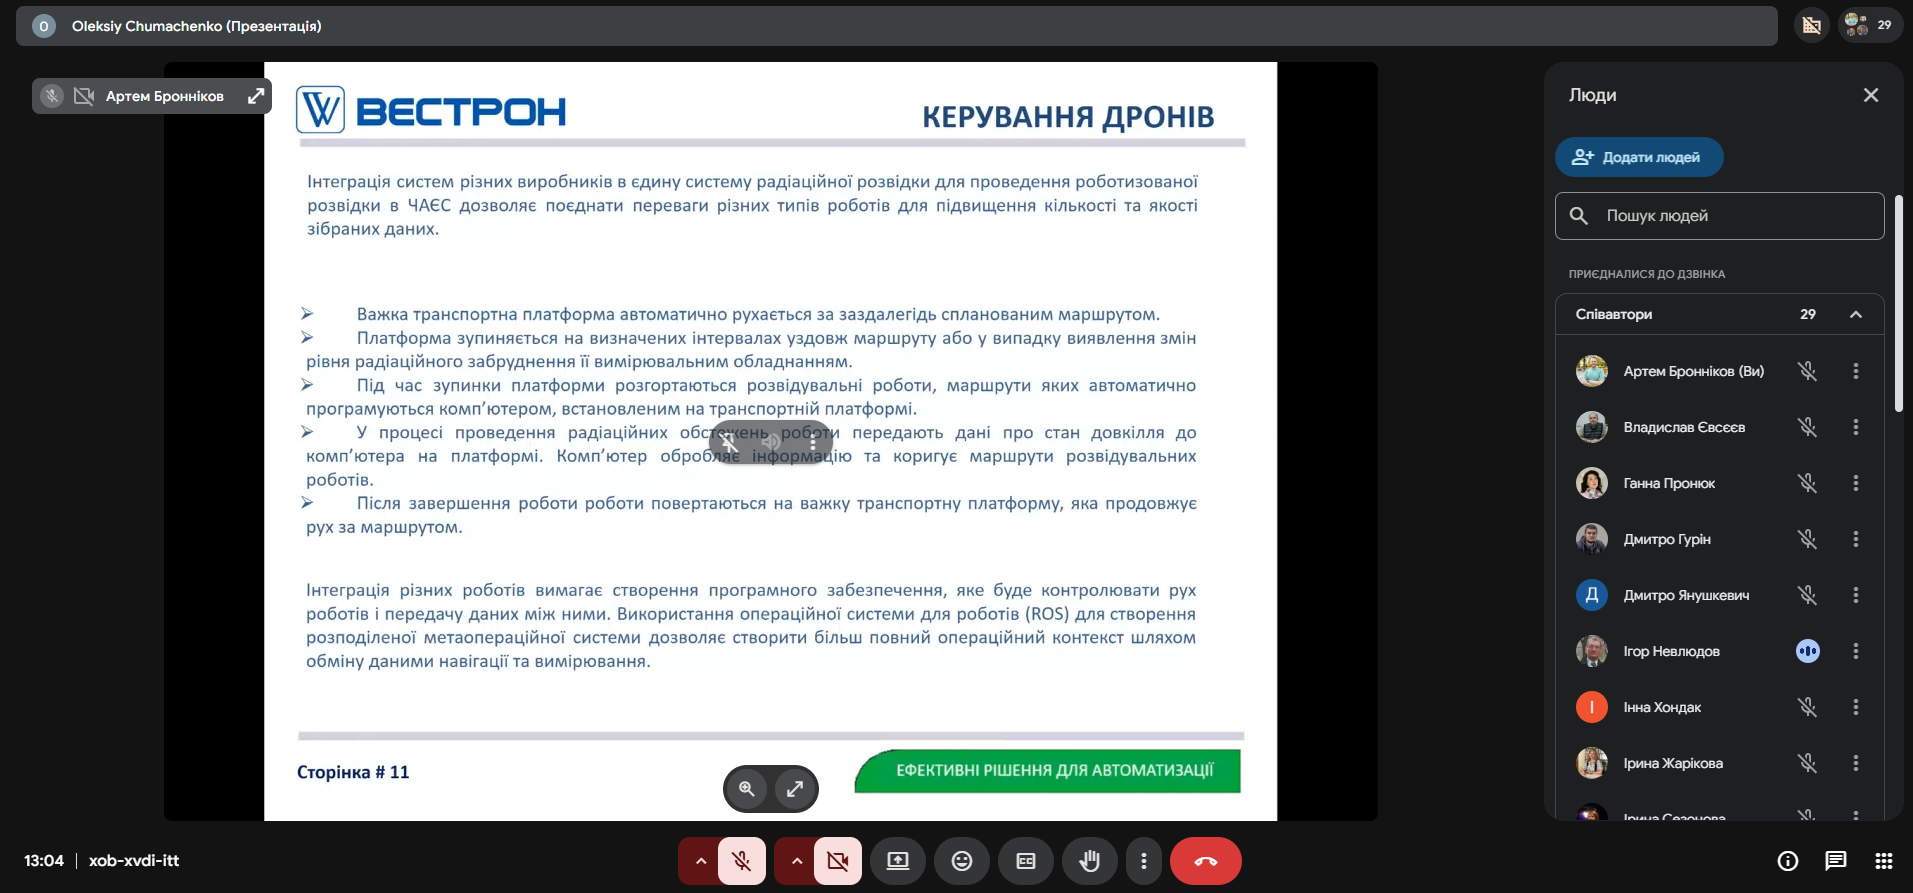Open camera video settings arrow
The width and height of the screenshot is (1913, 893).
pos(796,861)
